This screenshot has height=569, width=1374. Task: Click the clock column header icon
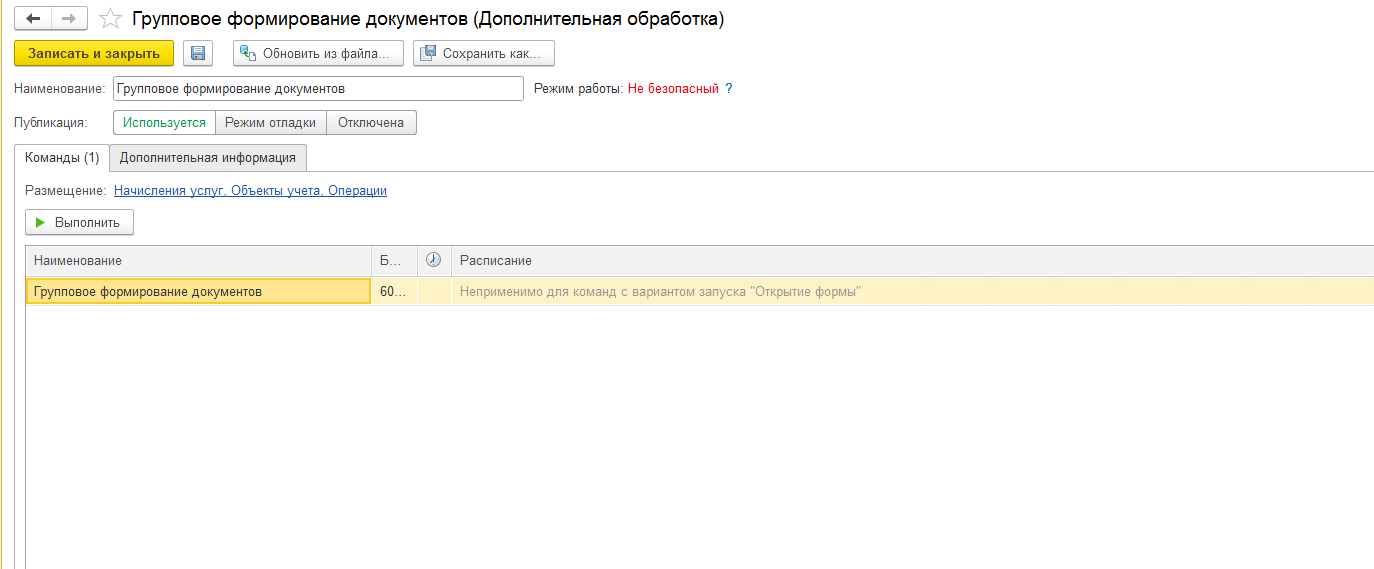(433, 260)
